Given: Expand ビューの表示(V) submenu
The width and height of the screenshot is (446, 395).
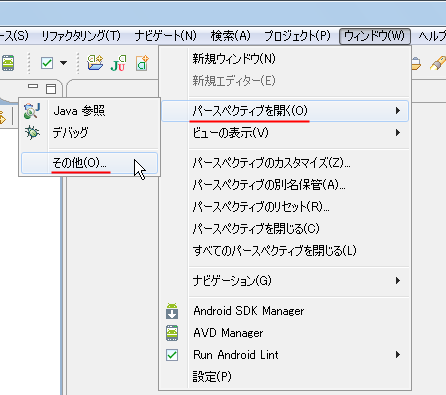Looking at the screenshot, I should 285,133.
